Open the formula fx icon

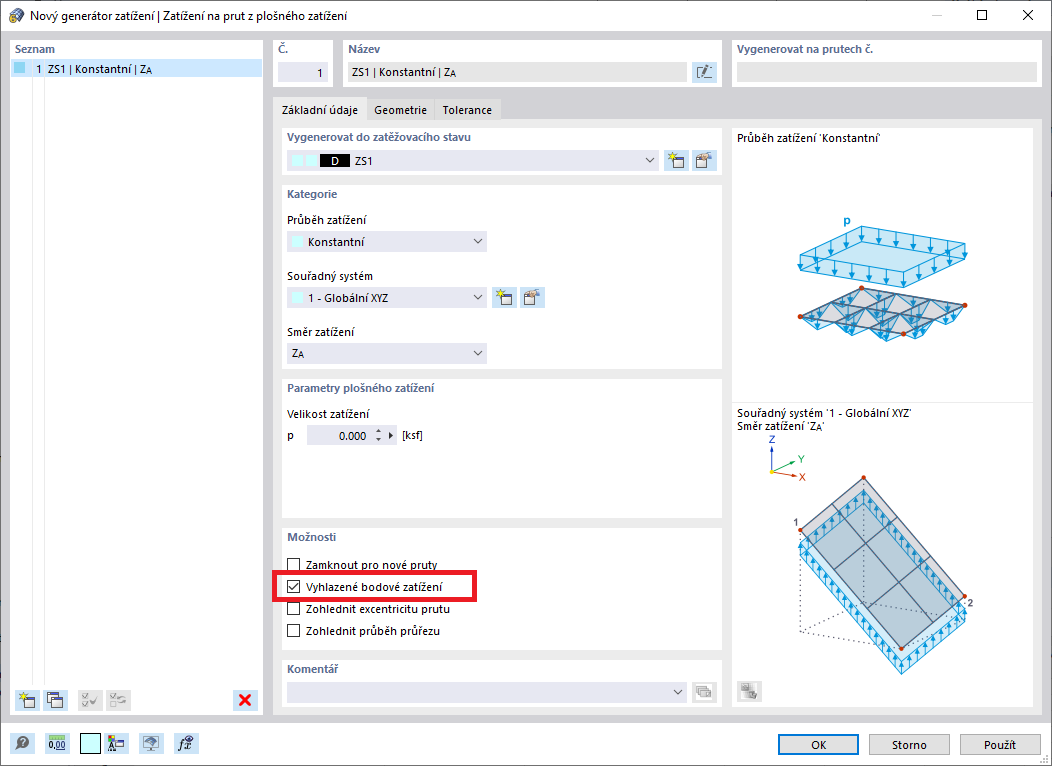click(186, 743)
